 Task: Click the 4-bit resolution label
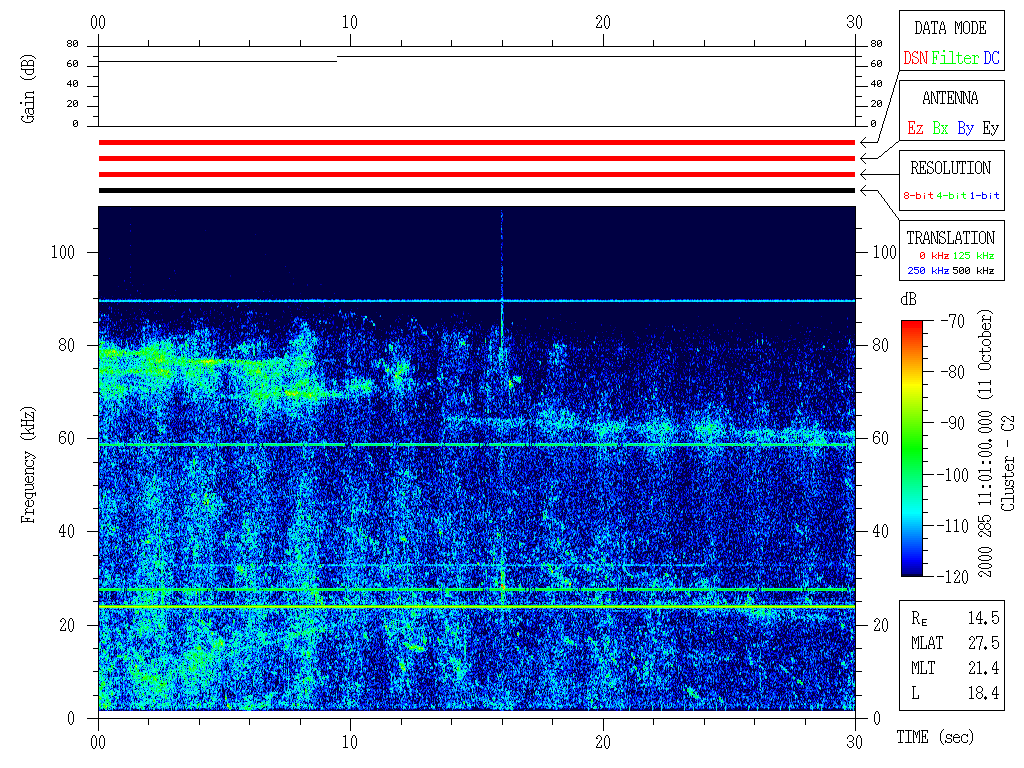pyautogui.click(x=953, y=196)
